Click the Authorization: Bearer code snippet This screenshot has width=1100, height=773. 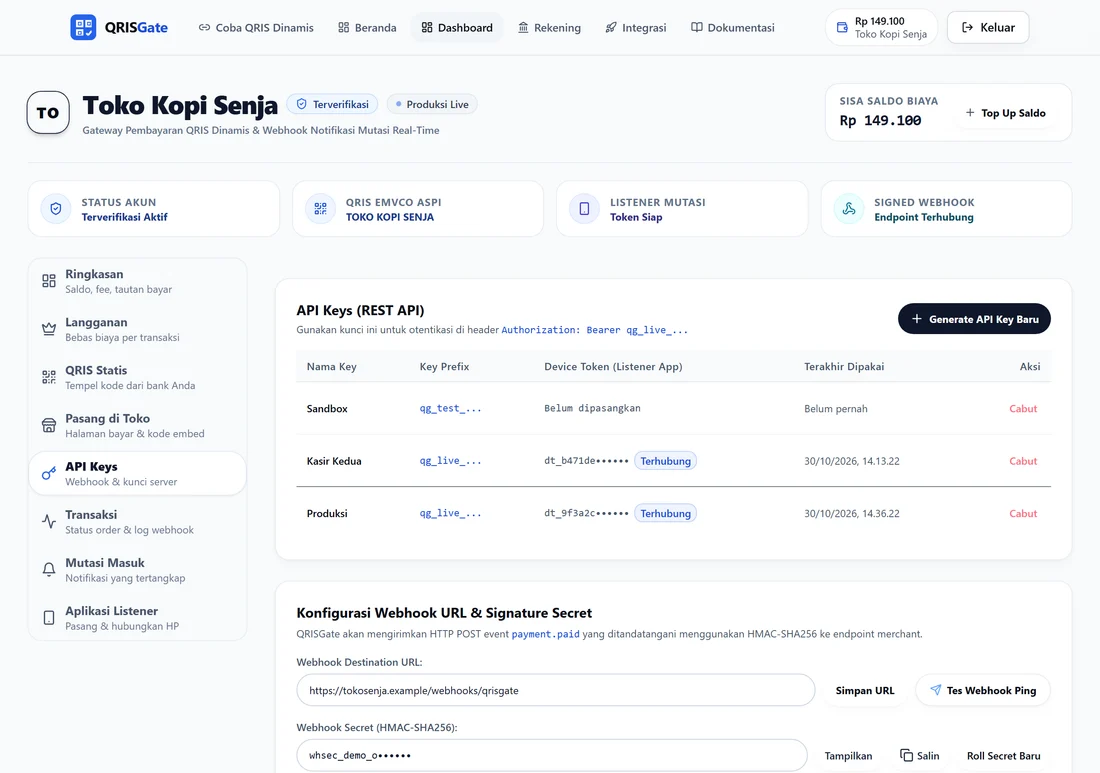coord(594,330)
